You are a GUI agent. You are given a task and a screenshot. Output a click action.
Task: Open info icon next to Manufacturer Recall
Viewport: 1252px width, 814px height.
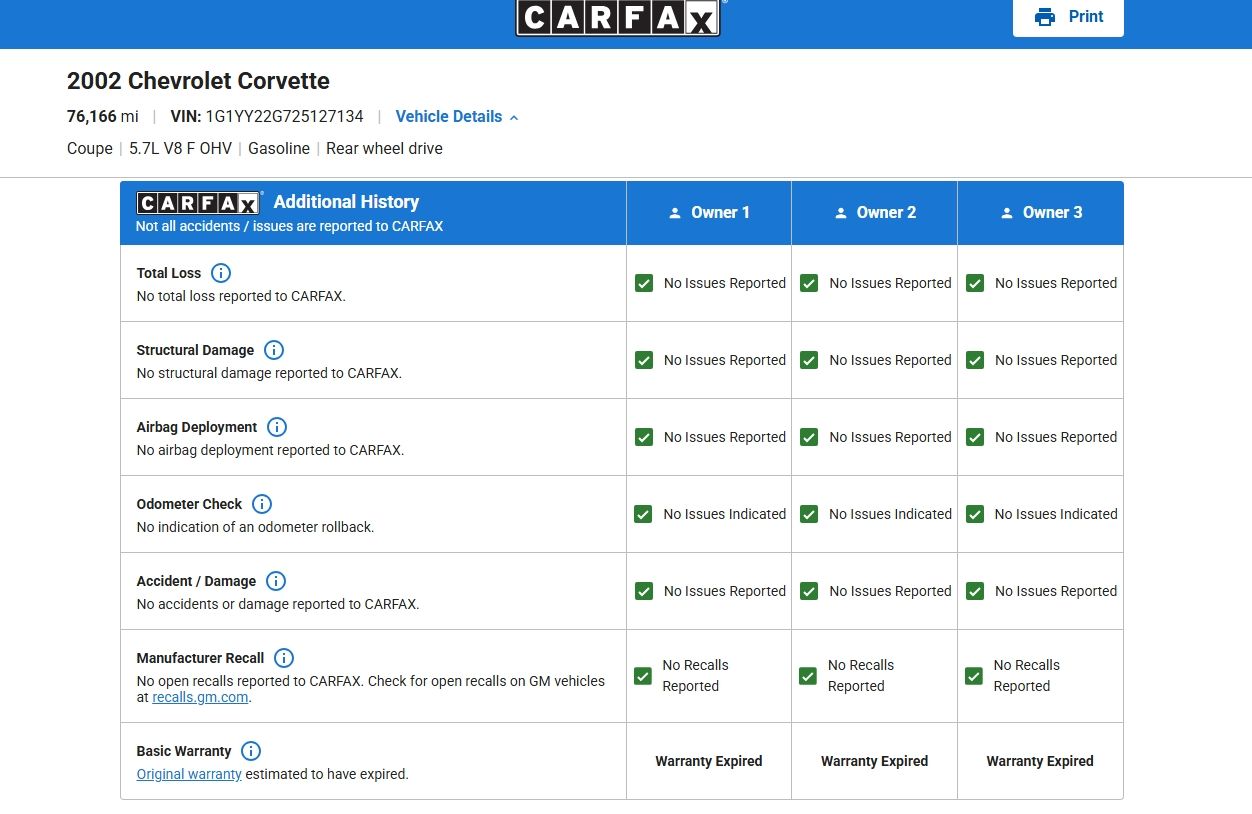tap(284, 658)
